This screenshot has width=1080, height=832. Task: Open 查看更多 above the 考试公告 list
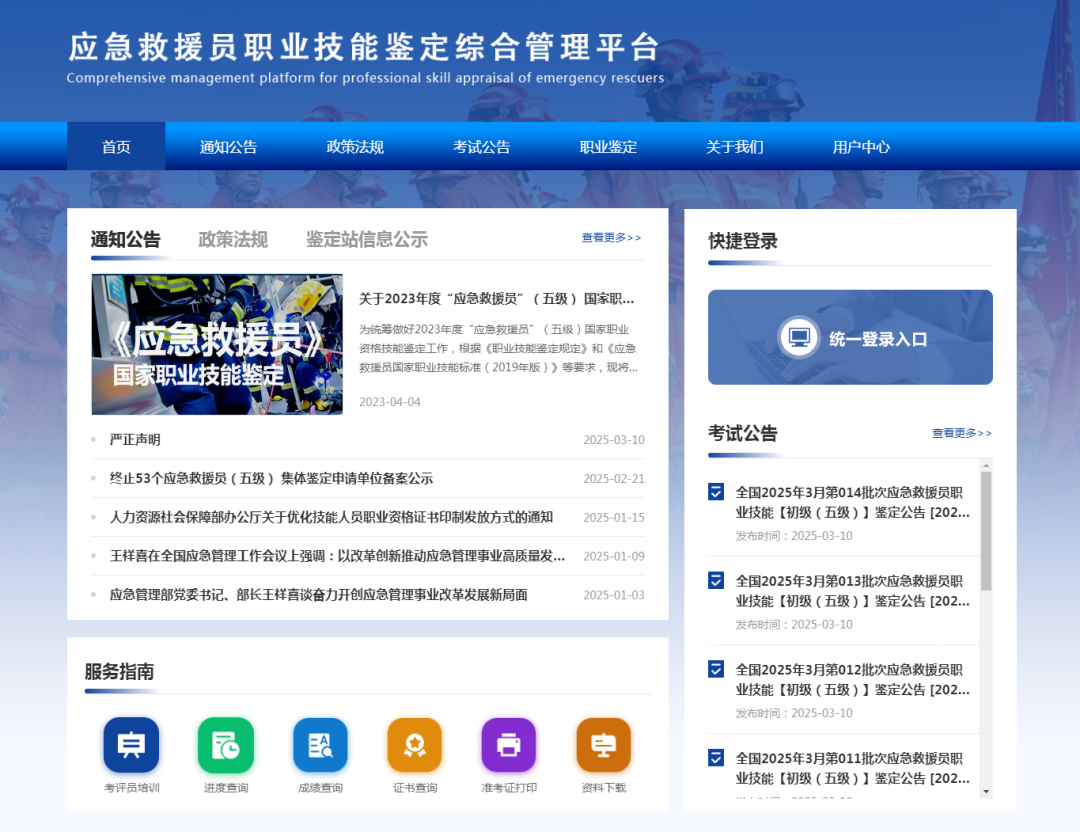[x=960, y=433]
